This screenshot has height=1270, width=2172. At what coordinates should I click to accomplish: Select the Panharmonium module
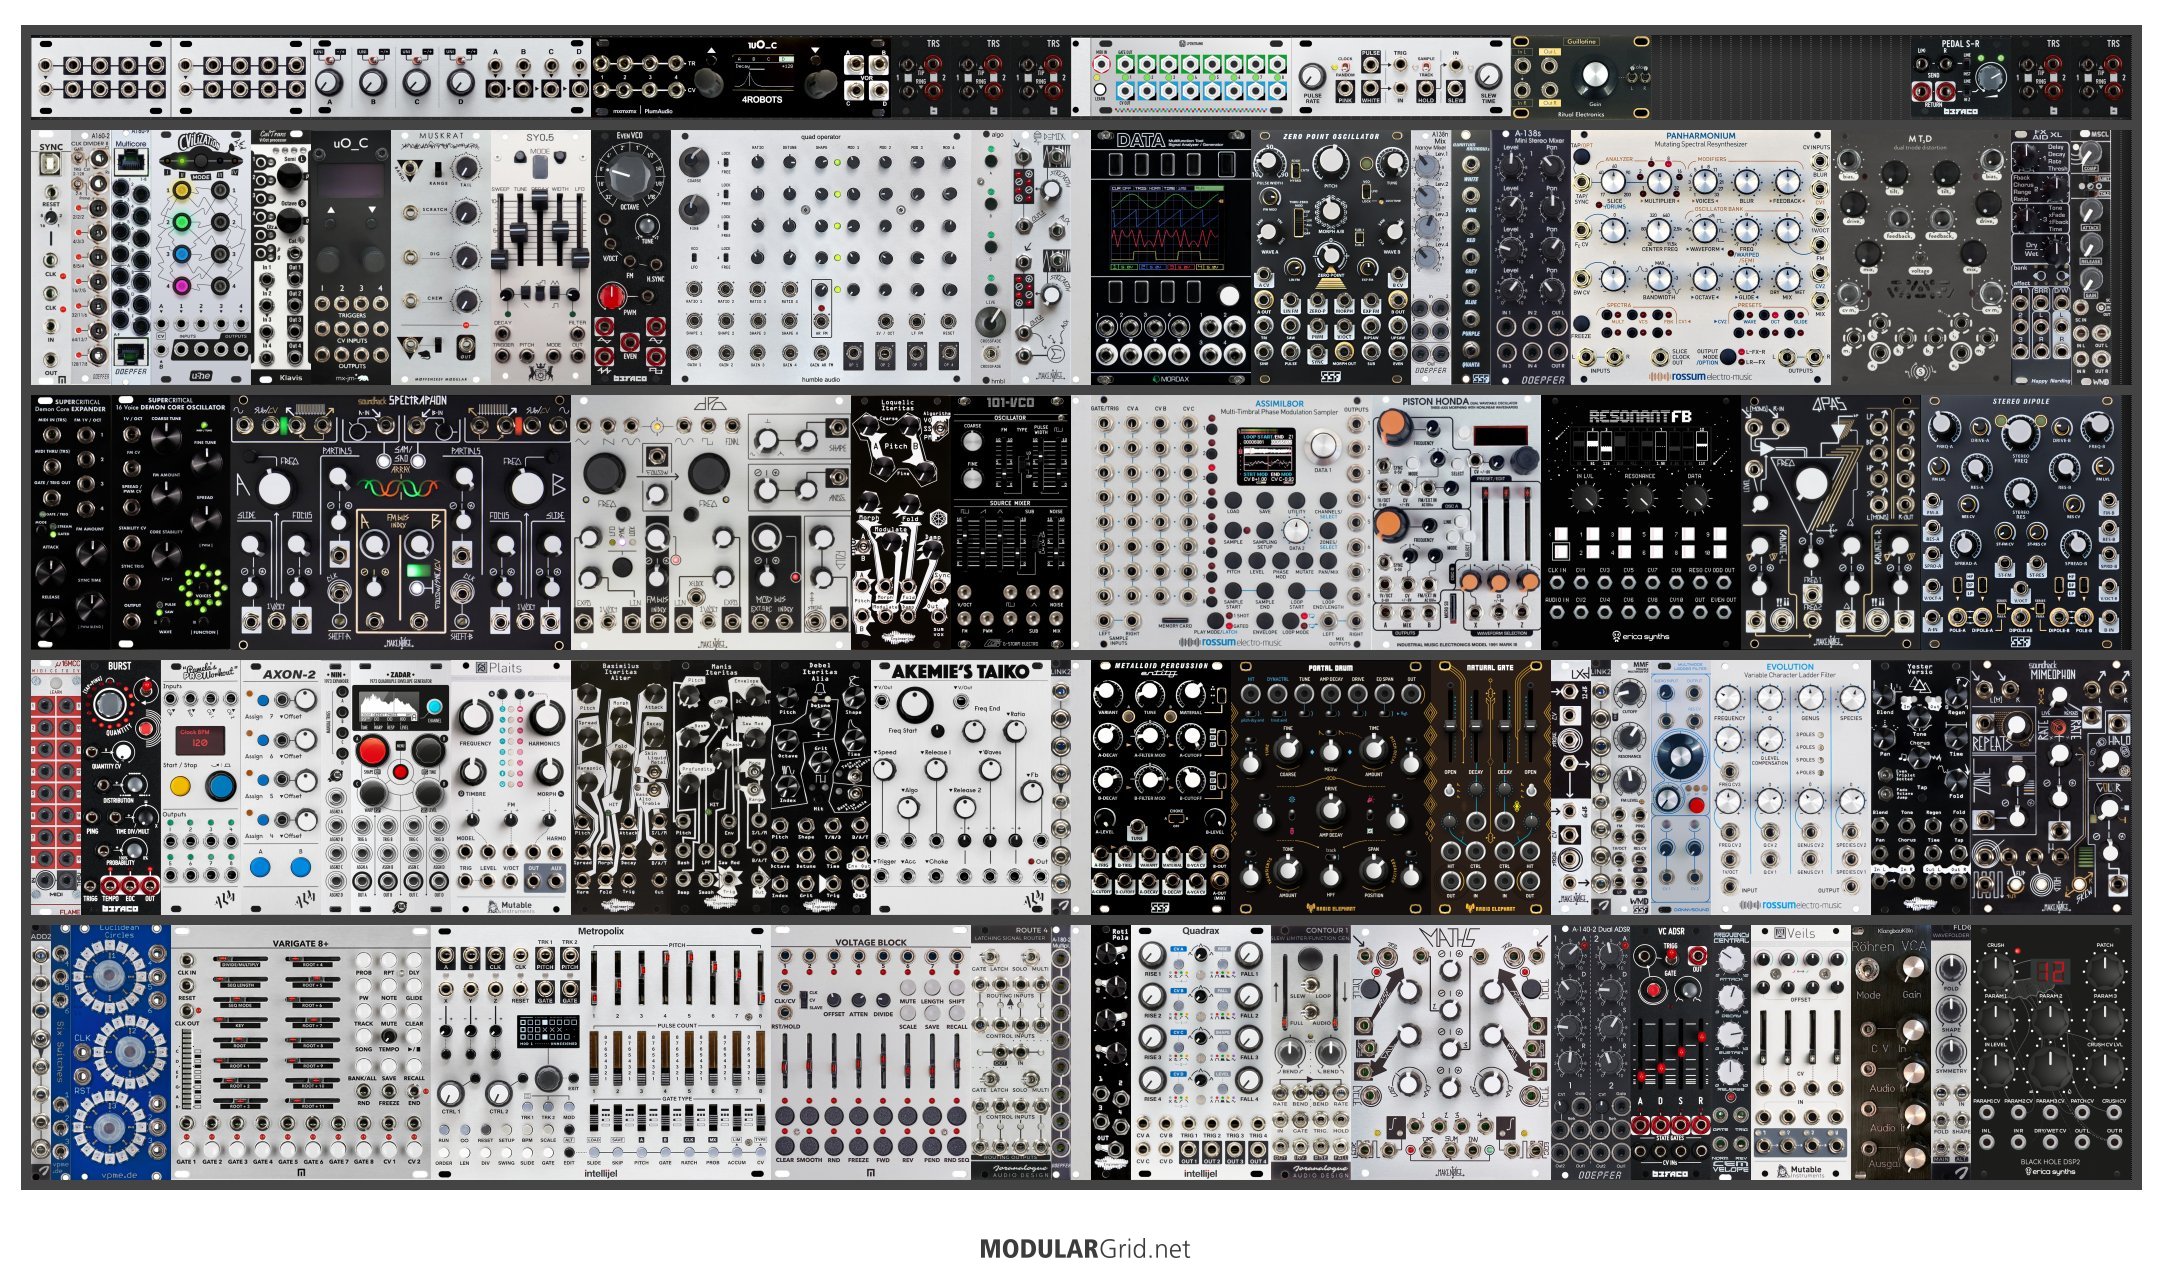click(x=1700, y=256)
